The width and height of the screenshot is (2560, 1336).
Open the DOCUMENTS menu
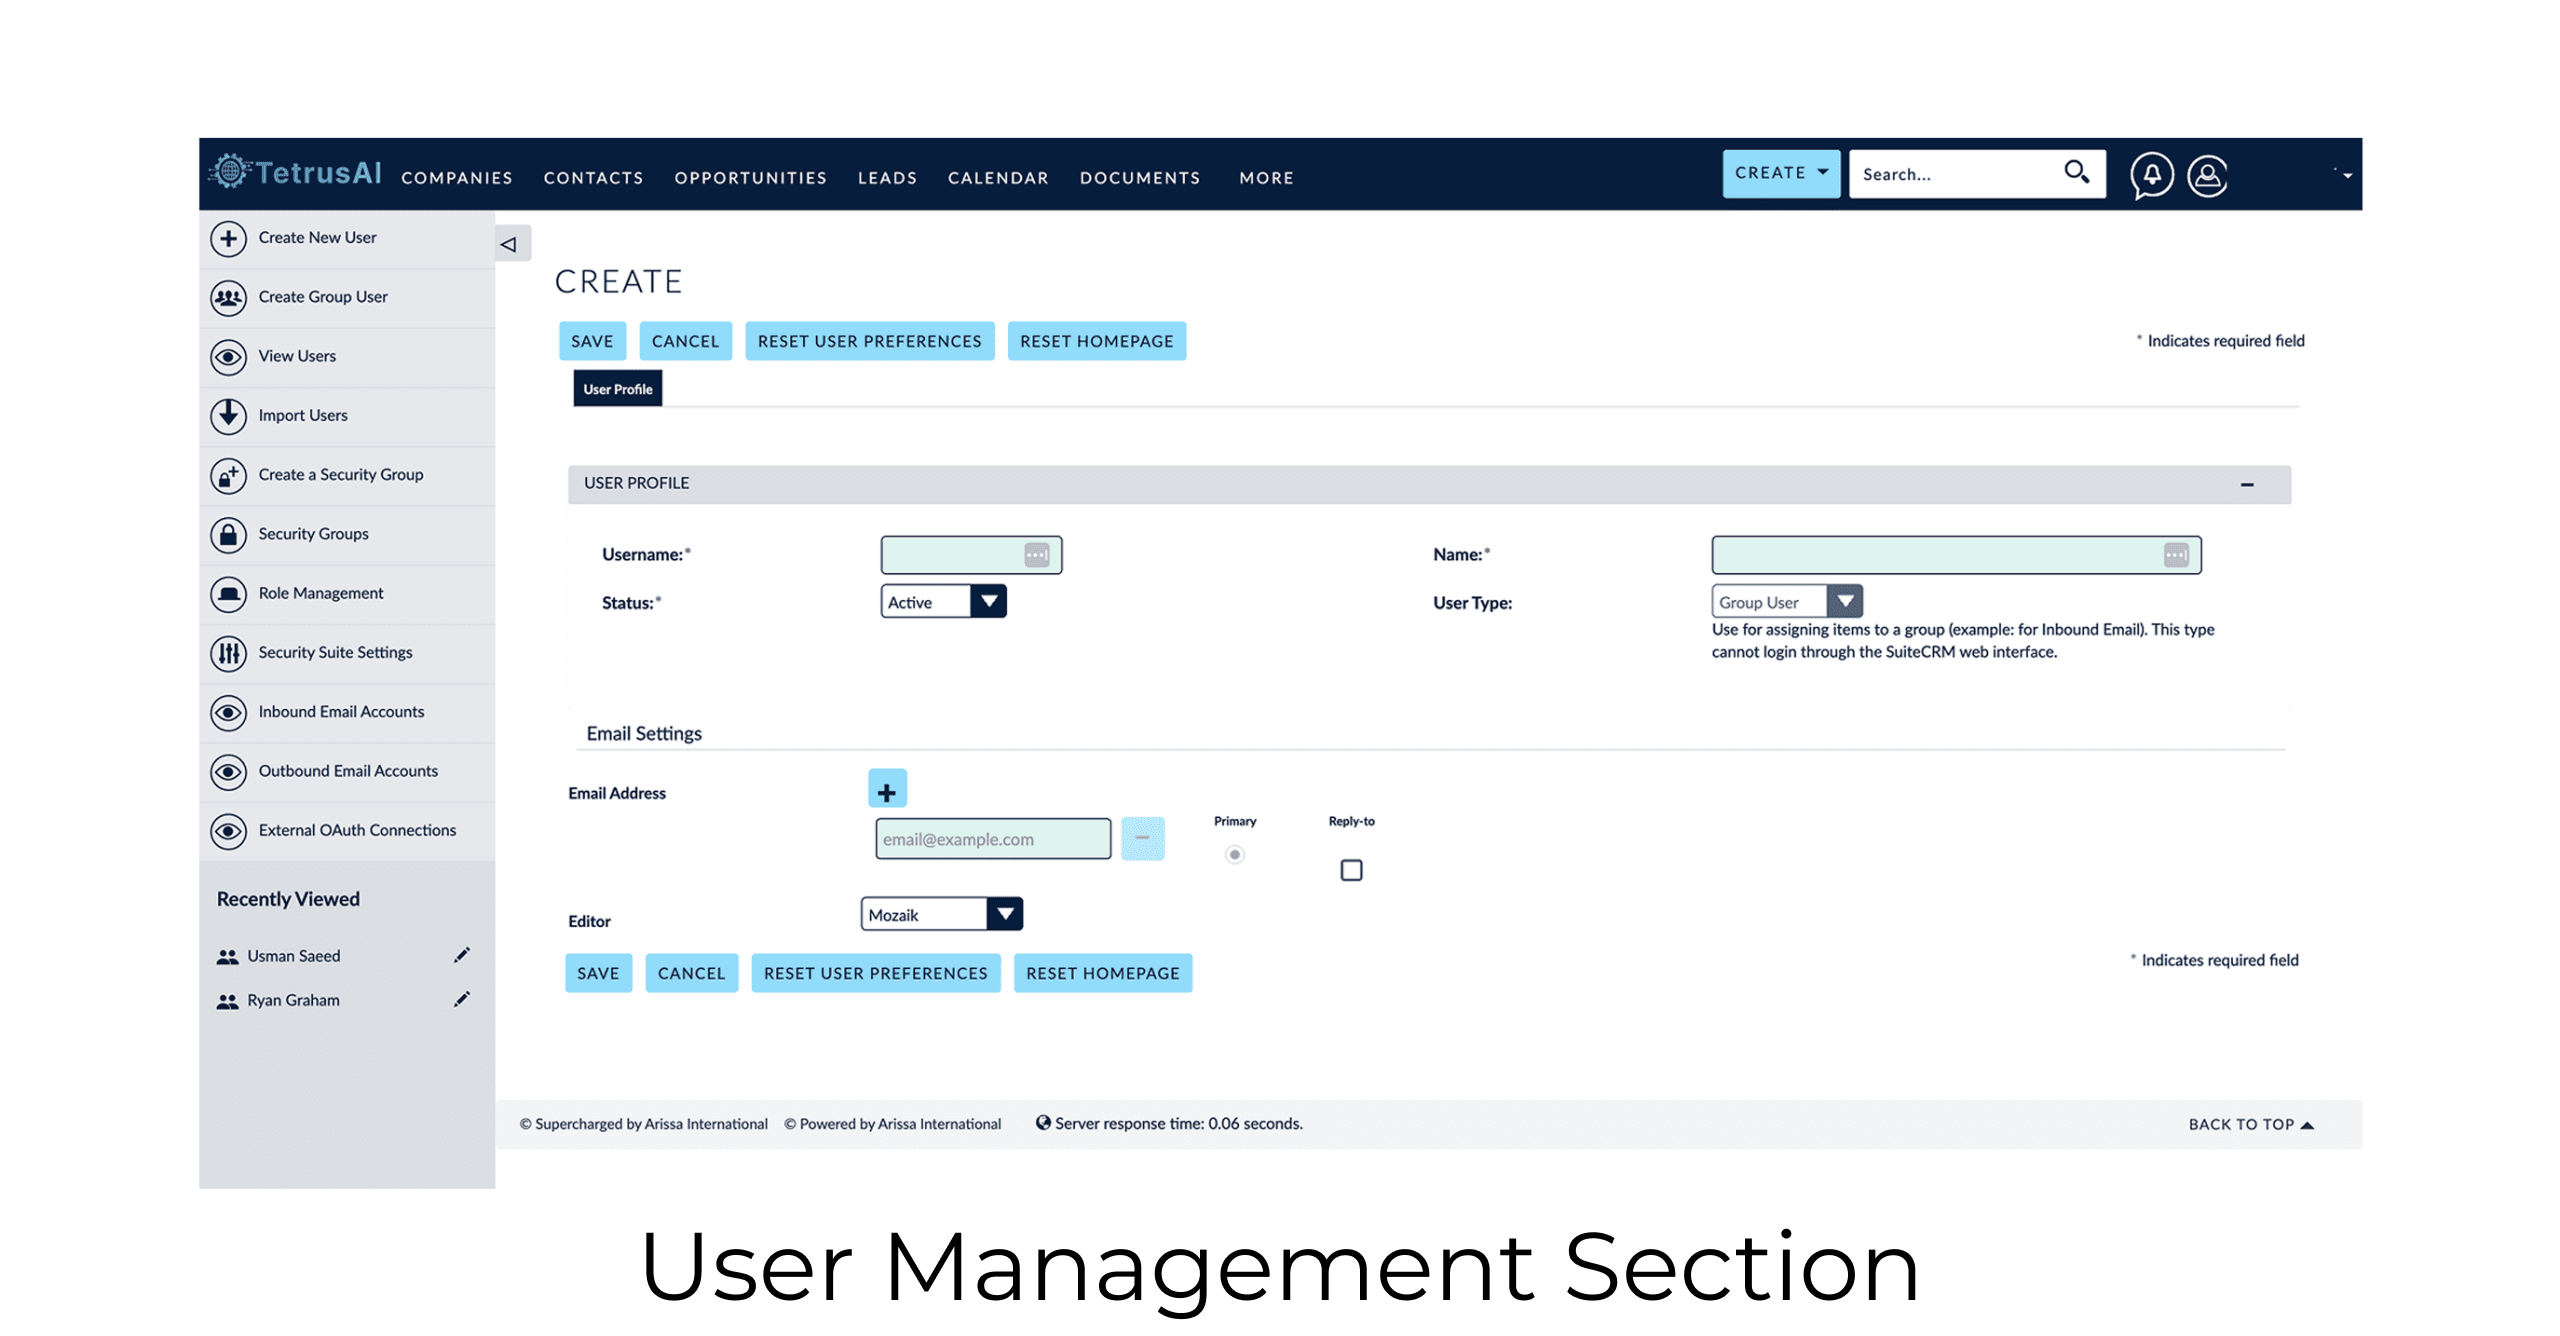pyautogui.click(x=1139, y=177)
